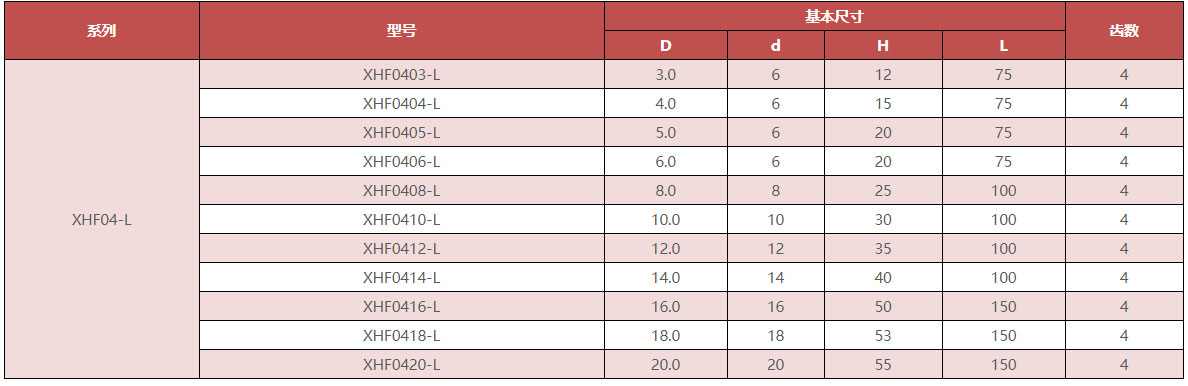Viewport: 1188px width, 386px height.
Task: Click model XHF0410-L
Action: click(x=402, y=219)
